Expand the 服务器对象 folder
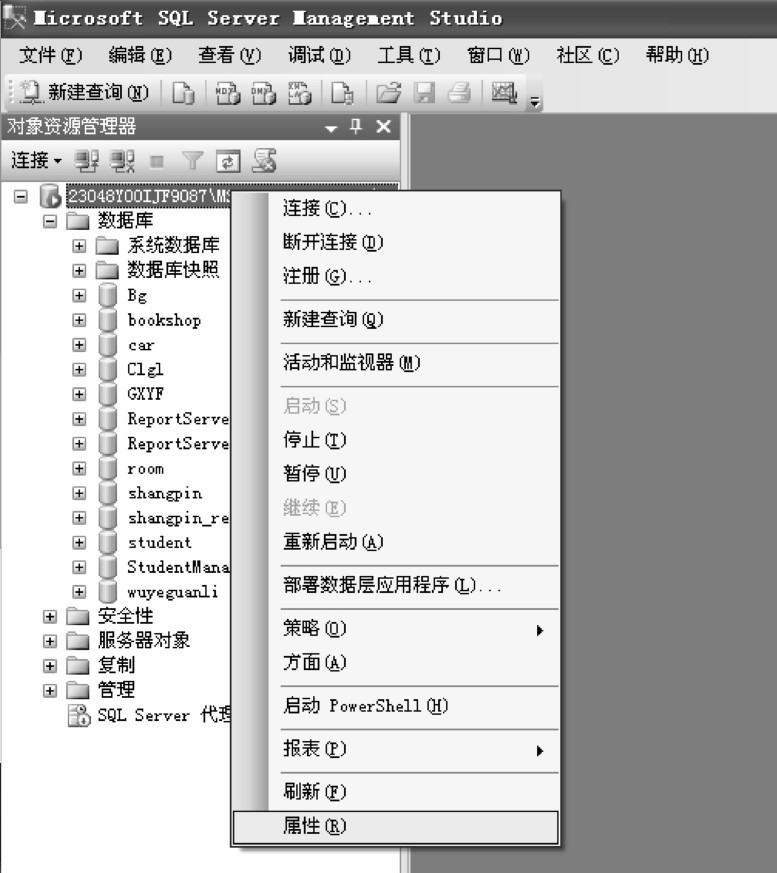This screenshot has height=873, width=777. click(x=50, y=641)
